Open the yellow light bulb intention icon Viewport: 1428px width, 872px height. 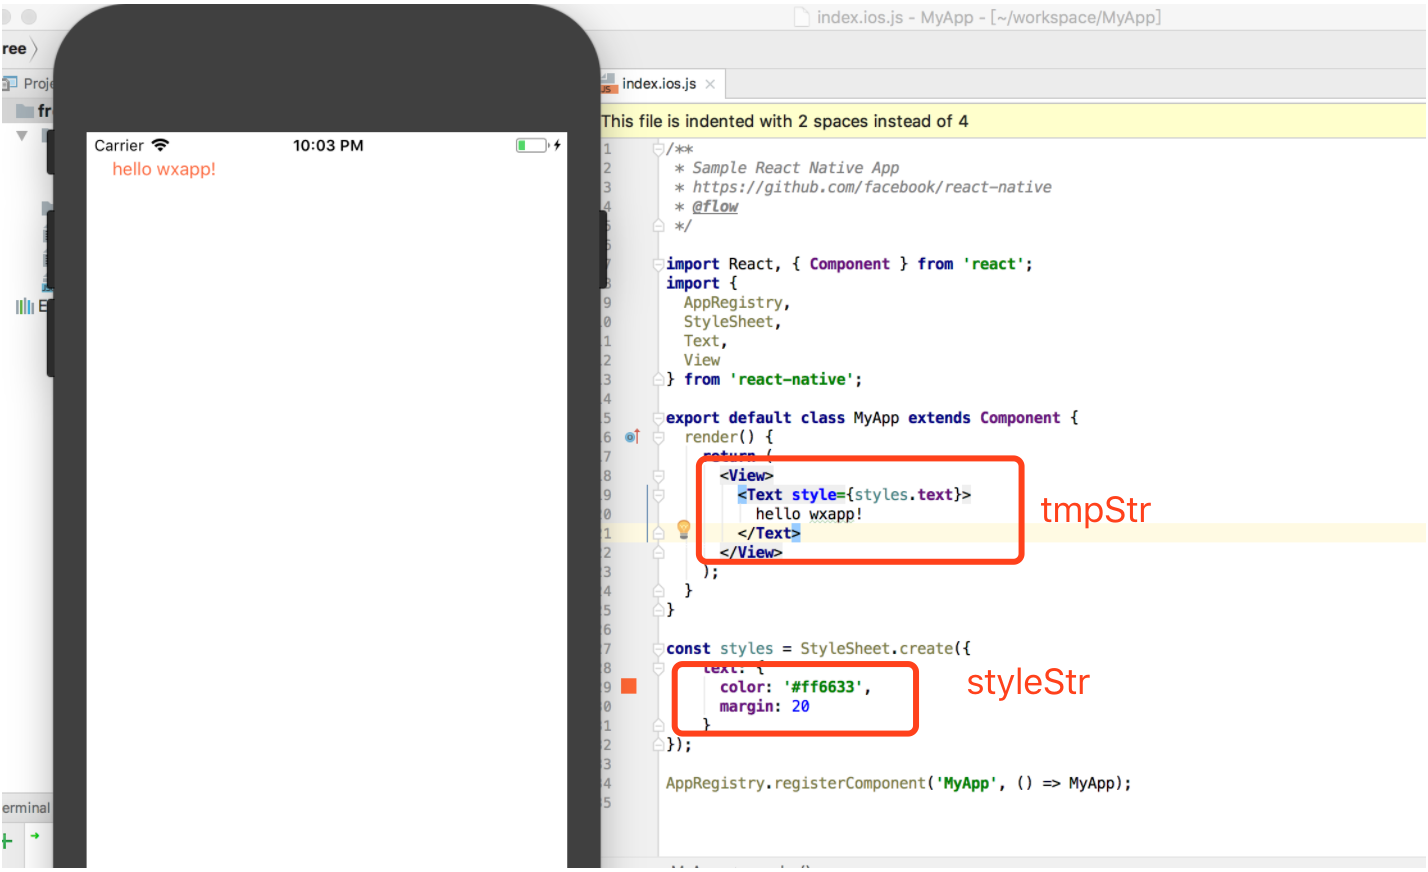pyautogui.click(x=684, y=528)
